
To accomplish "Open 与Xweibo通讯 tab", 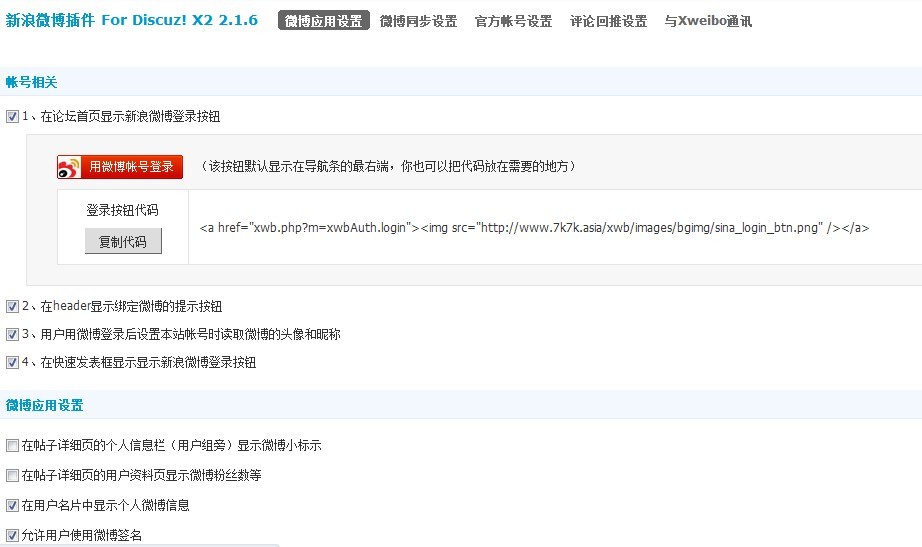I will tap(708, 21).
